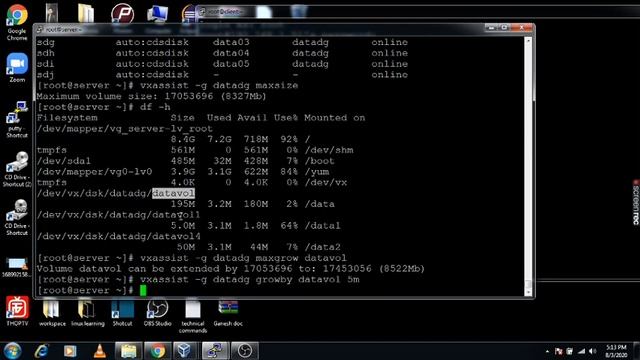Select the red circular P application icon

coord(122,13)
